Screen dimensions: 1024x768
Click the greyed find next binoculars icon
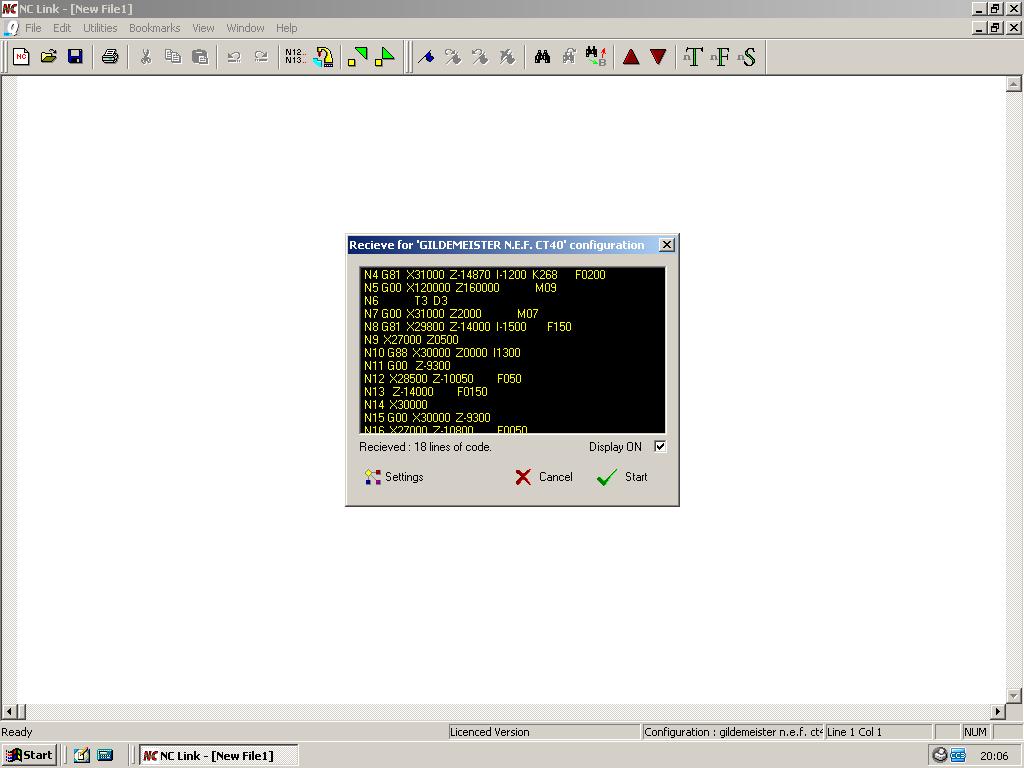pyautogui.click(x=569, y=57)
